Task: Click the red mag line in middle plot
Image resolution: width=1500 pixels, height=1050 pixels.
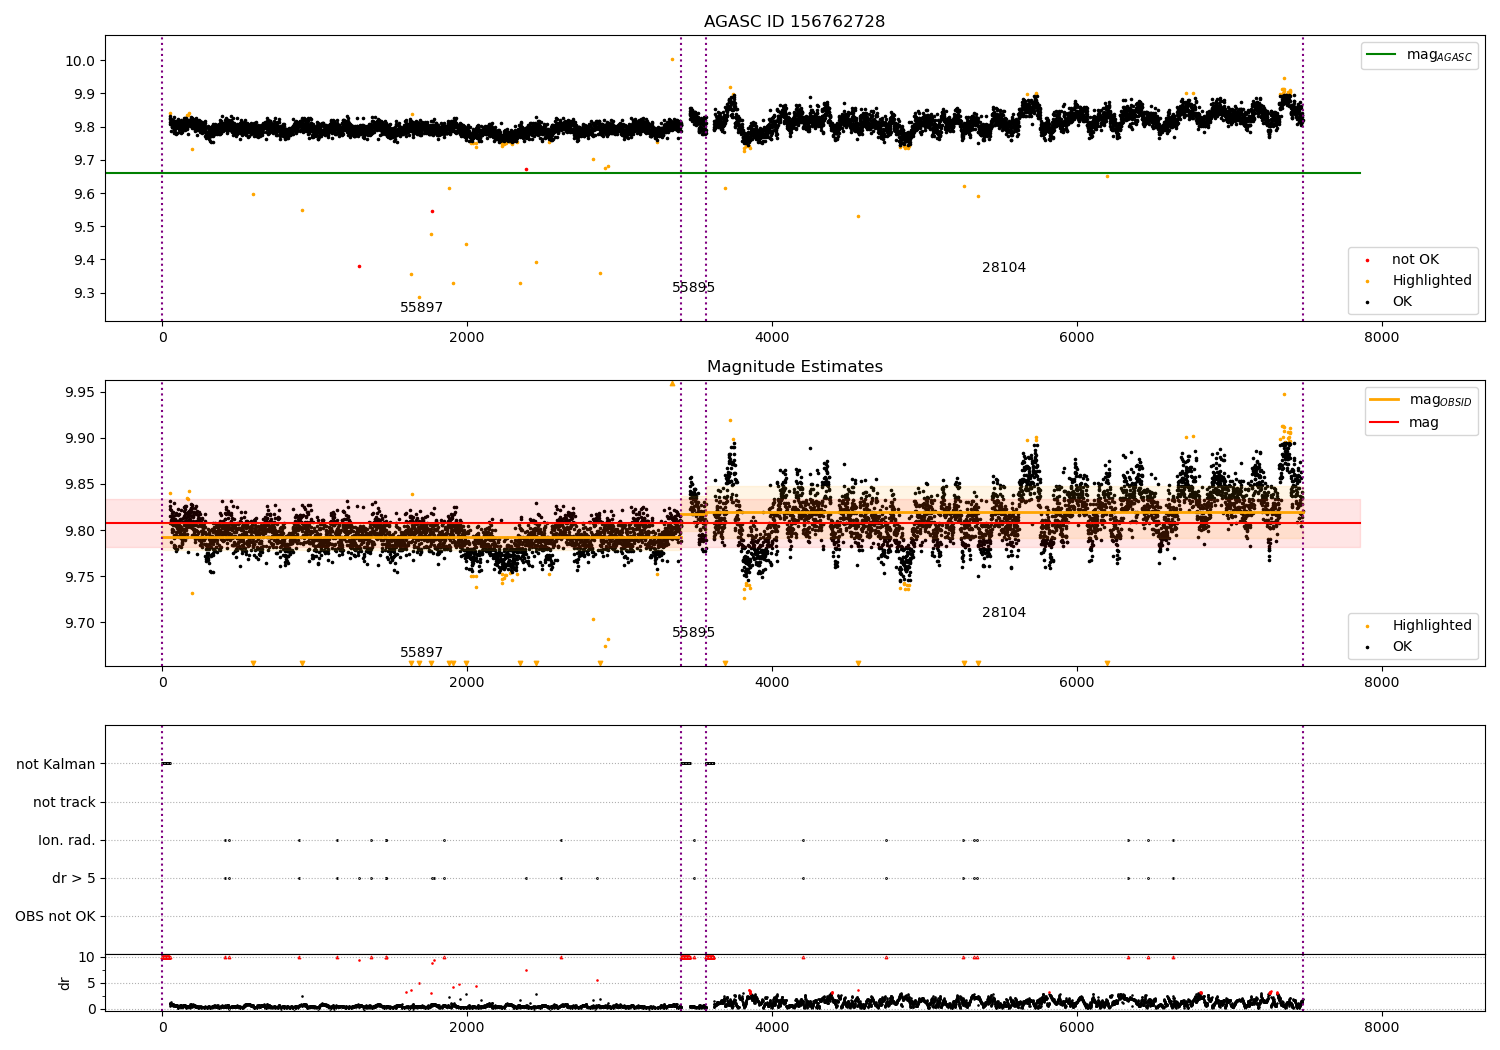Action: click(733, 523)
